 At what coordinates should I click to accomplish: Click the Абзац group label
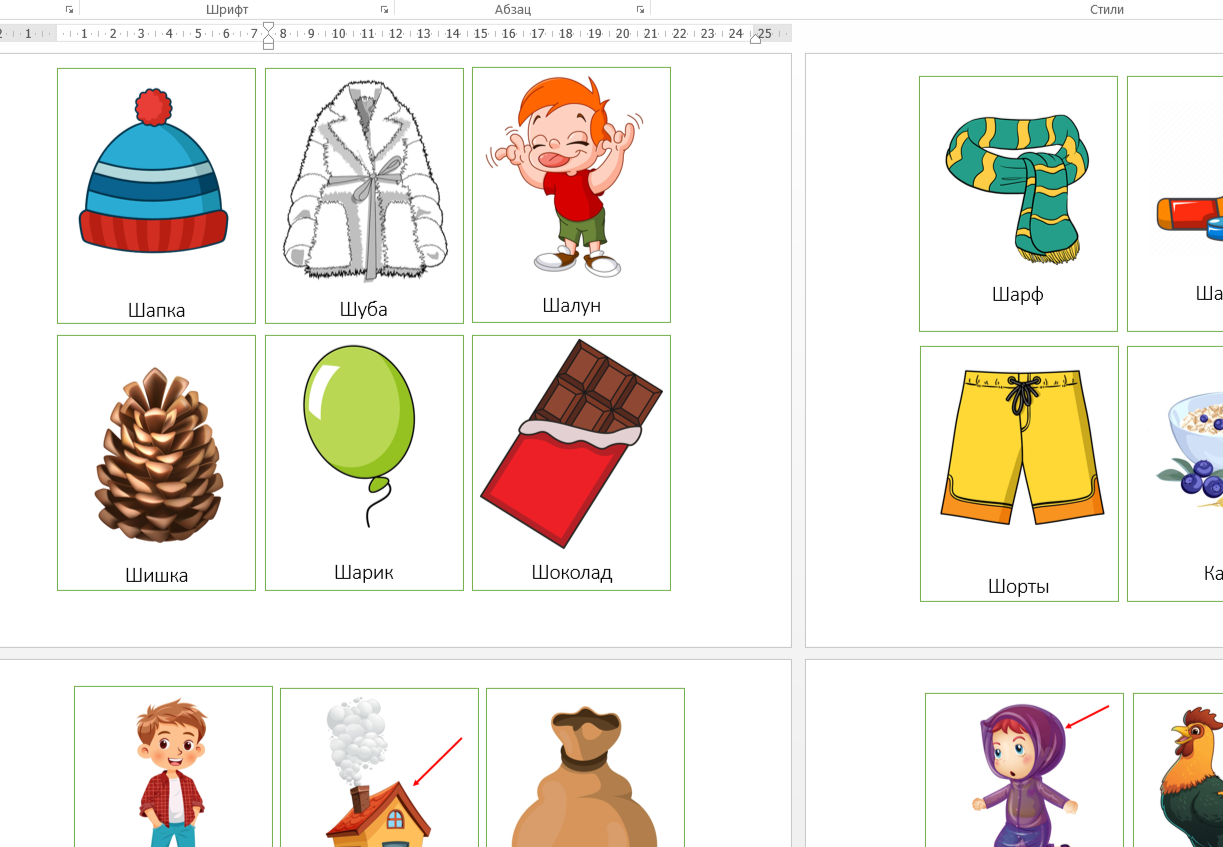(513, 9)
